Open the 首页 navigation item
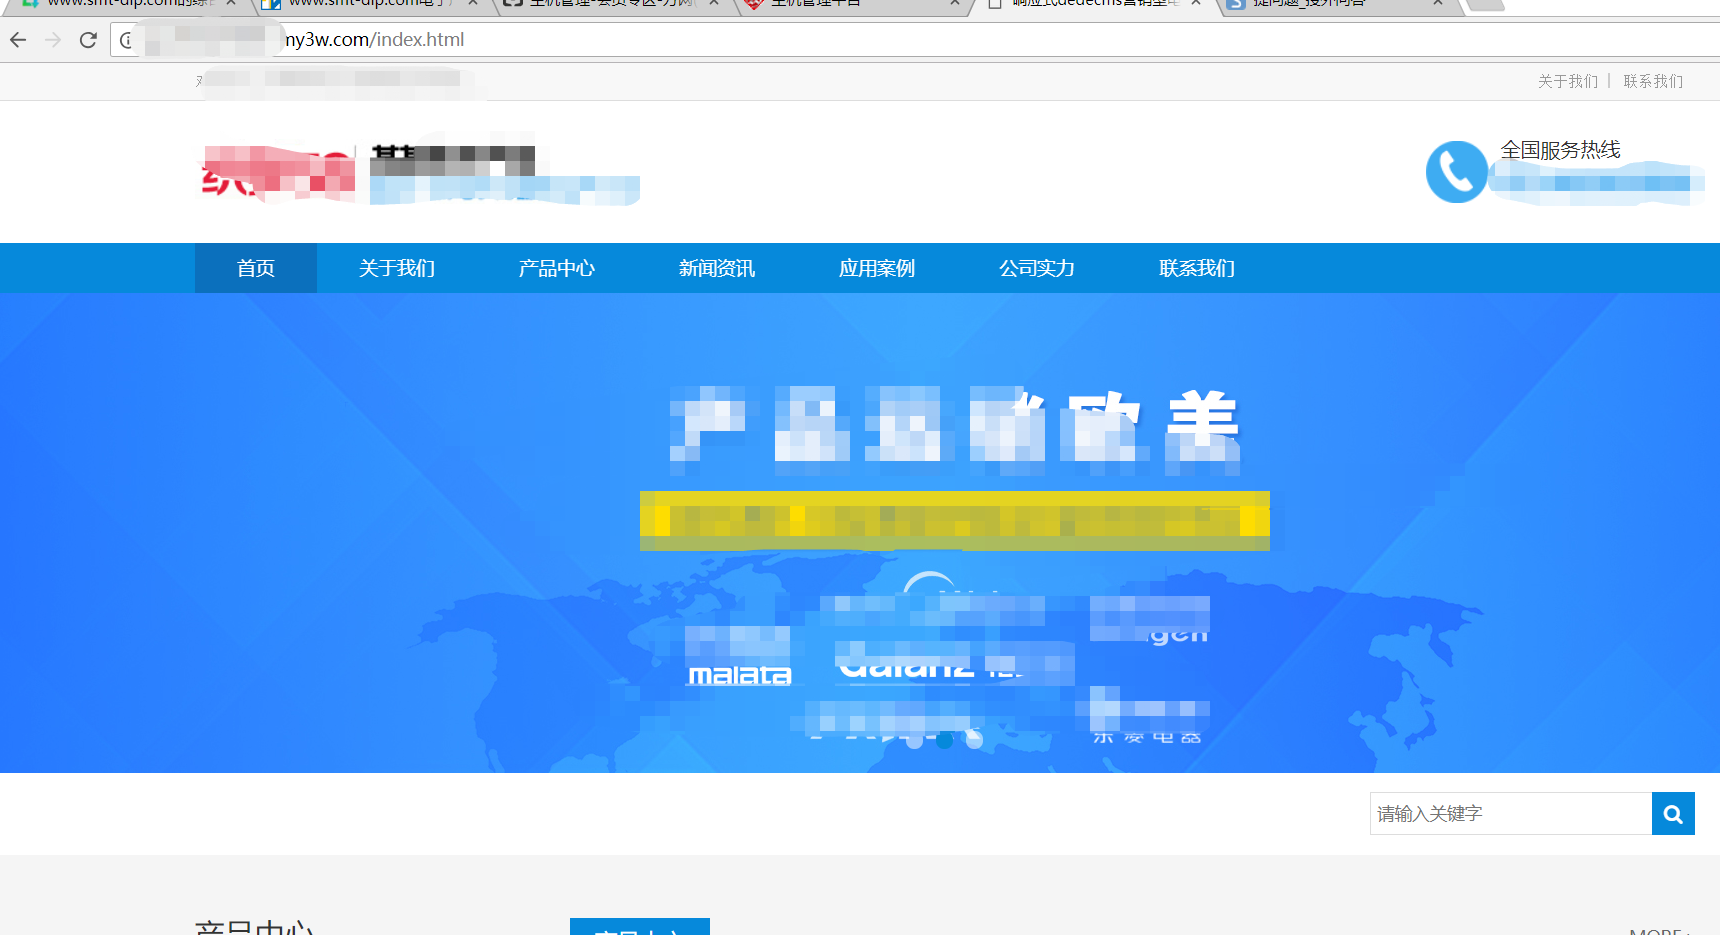Screen dimensions: 1720x935 pos(256,268)
